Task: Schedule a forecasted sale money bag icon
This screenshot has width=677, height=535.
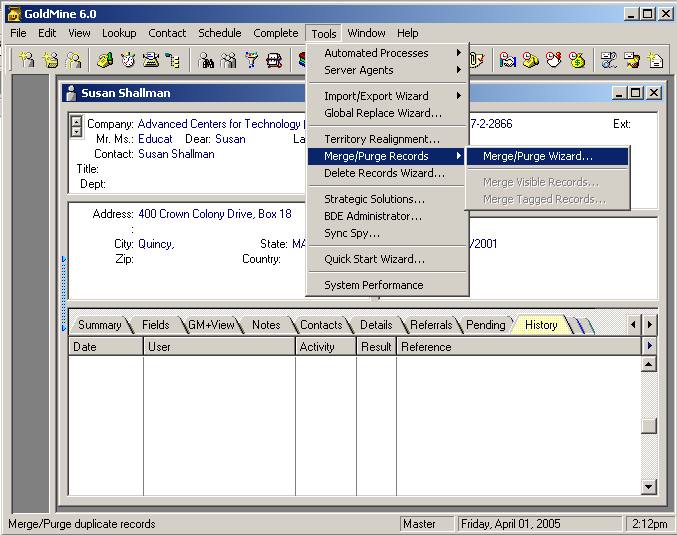Action: click(577, 60)
